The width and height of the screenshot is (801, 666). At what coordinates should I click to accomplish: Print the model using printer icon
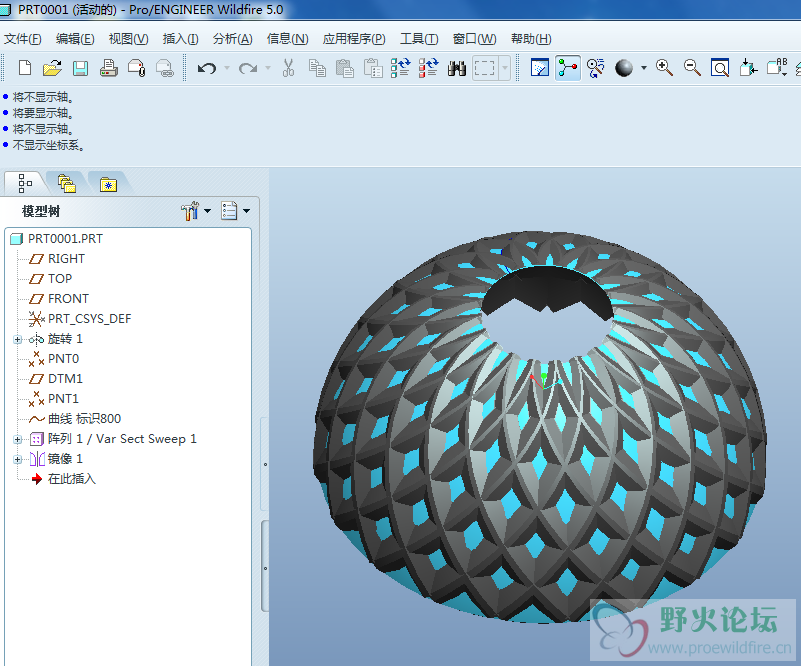click(x=108, y=68)
